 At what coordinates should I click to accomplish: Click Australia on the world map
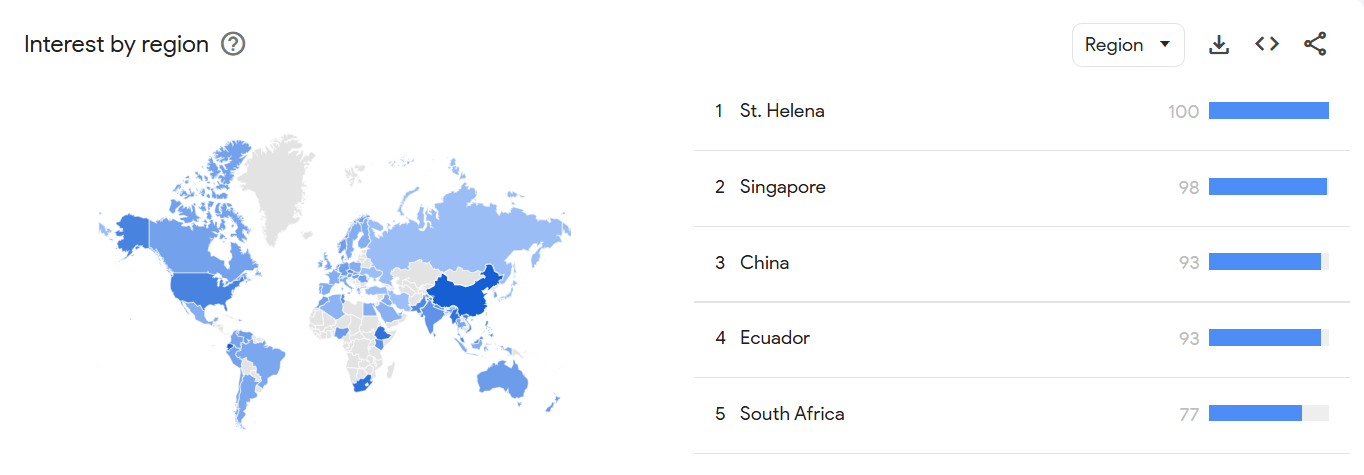coord(503,379)
